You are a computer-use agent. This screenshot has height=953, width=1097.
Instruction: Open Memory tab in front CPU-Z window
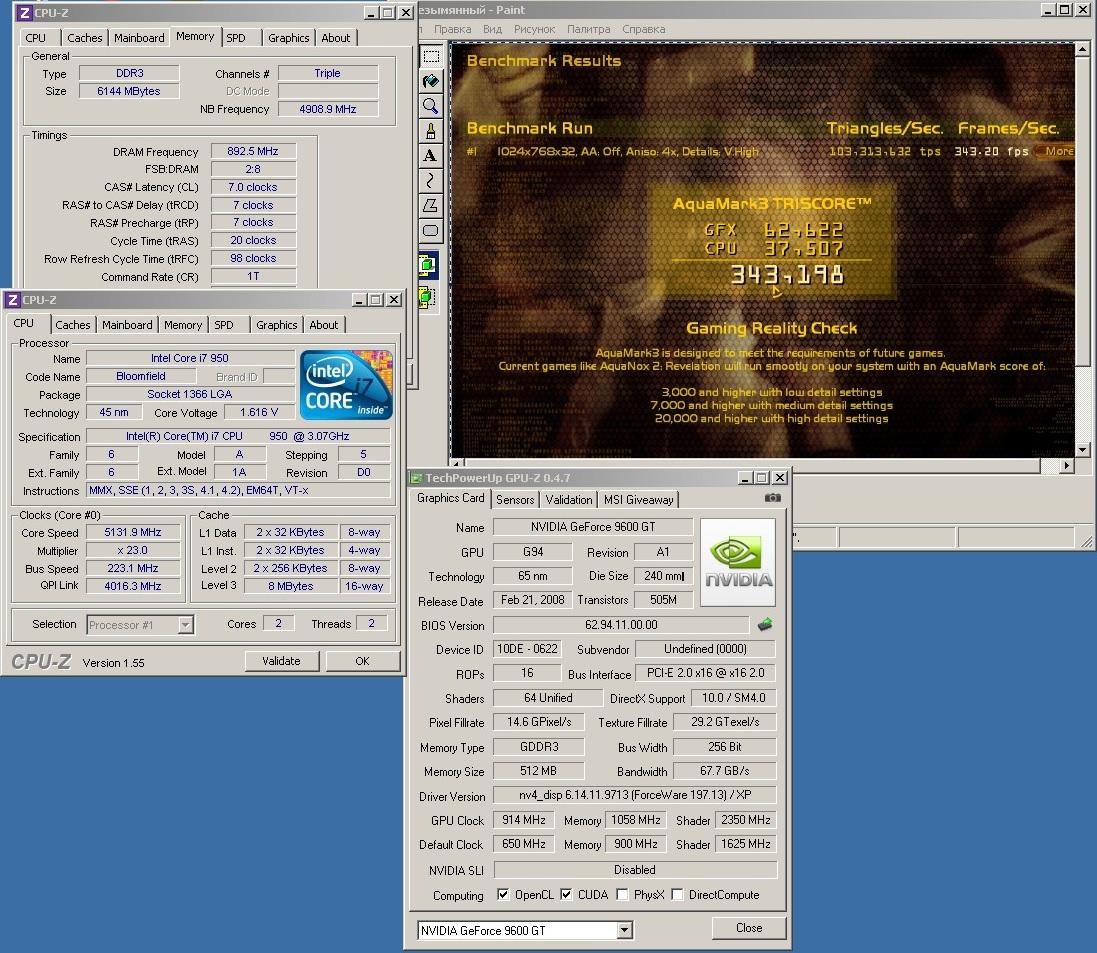pyautogui.click(x=183, y=325)
